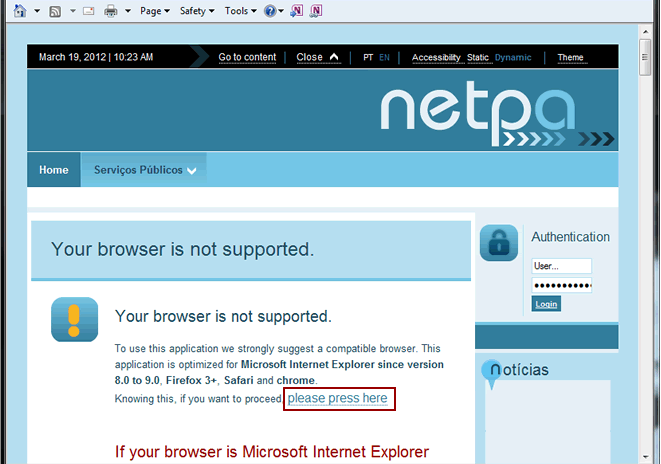Viewport: 661px width, 464px height.
Task: Switch language to PT
Action: pos(368,57)
